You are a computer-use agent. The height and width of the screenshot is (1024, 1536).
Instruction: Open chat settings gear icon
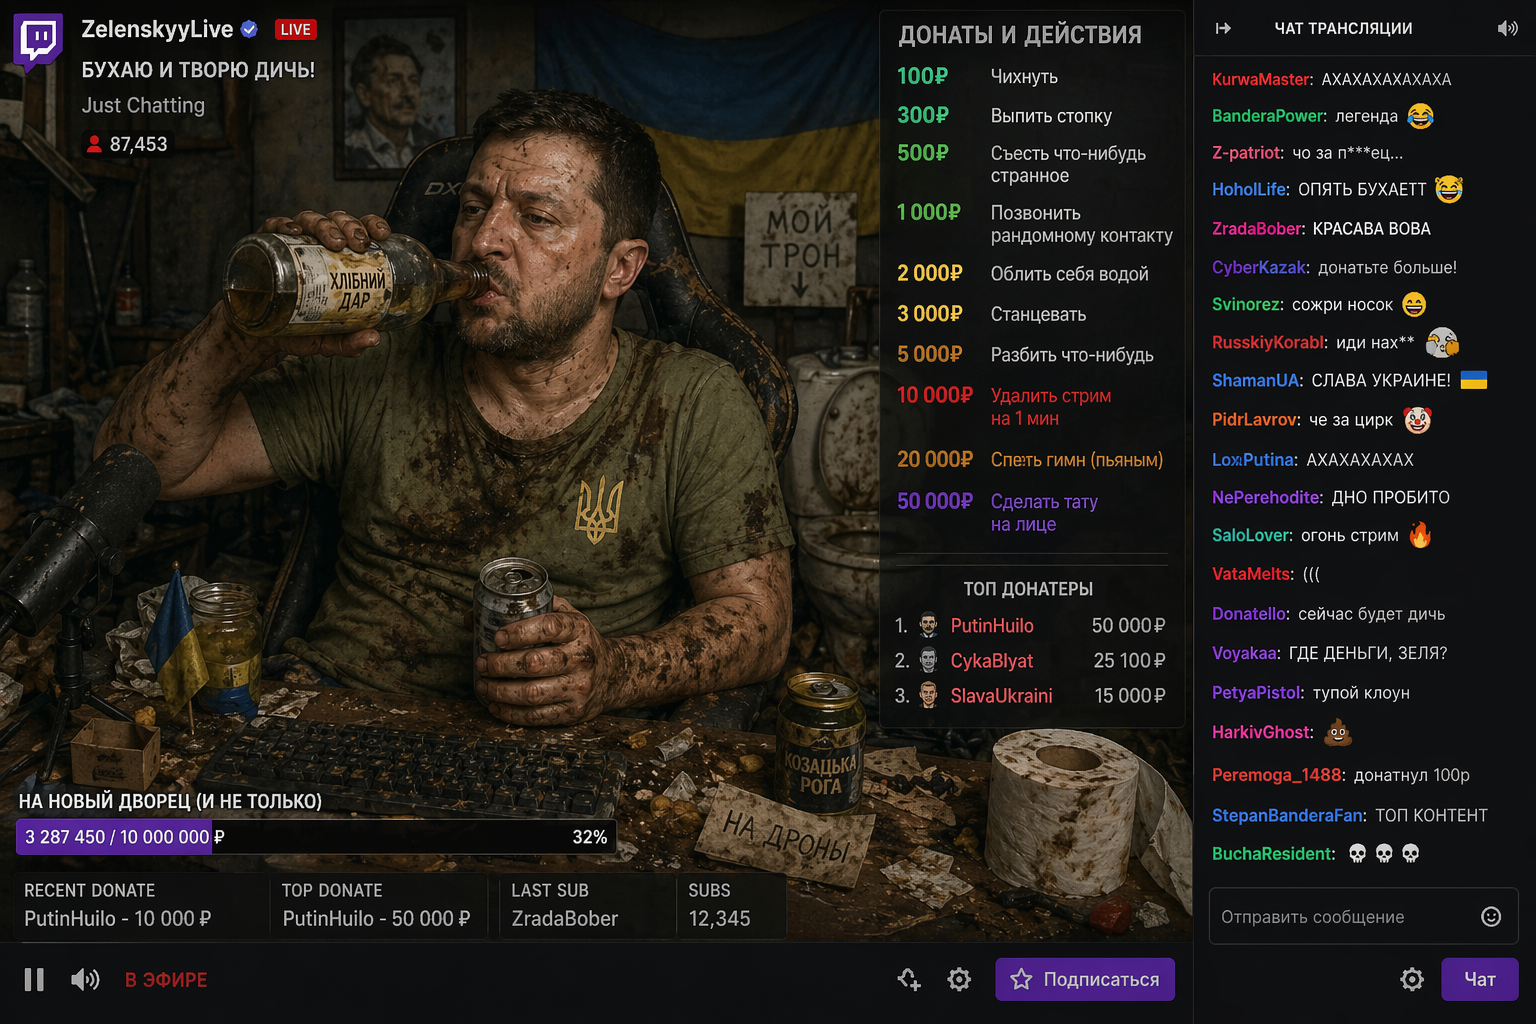(1411, 980)
